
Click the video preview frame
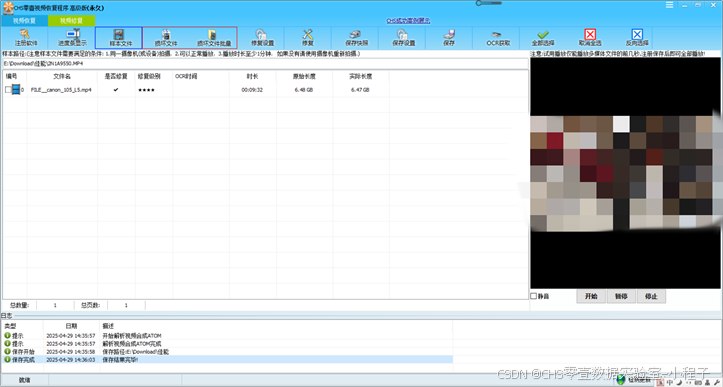(x=625, y=173)
